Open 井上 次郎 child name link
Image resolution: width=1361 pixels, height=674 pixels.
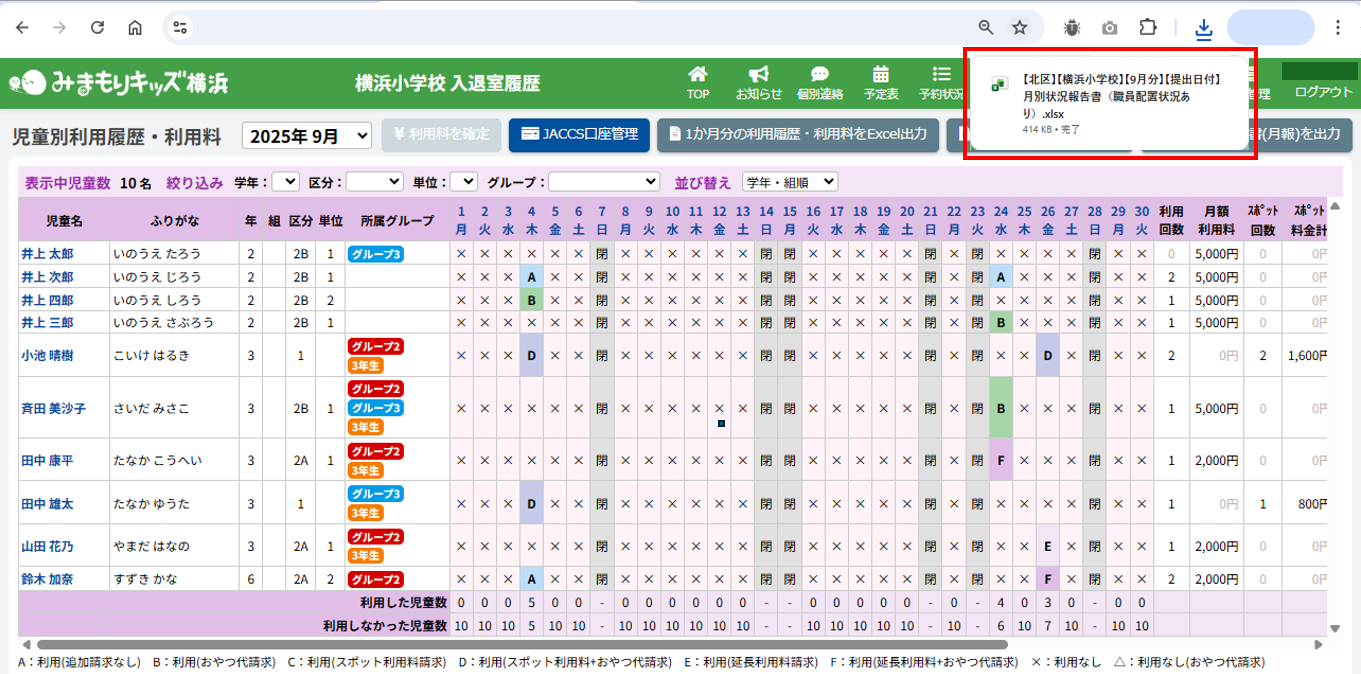click(47, 277)
